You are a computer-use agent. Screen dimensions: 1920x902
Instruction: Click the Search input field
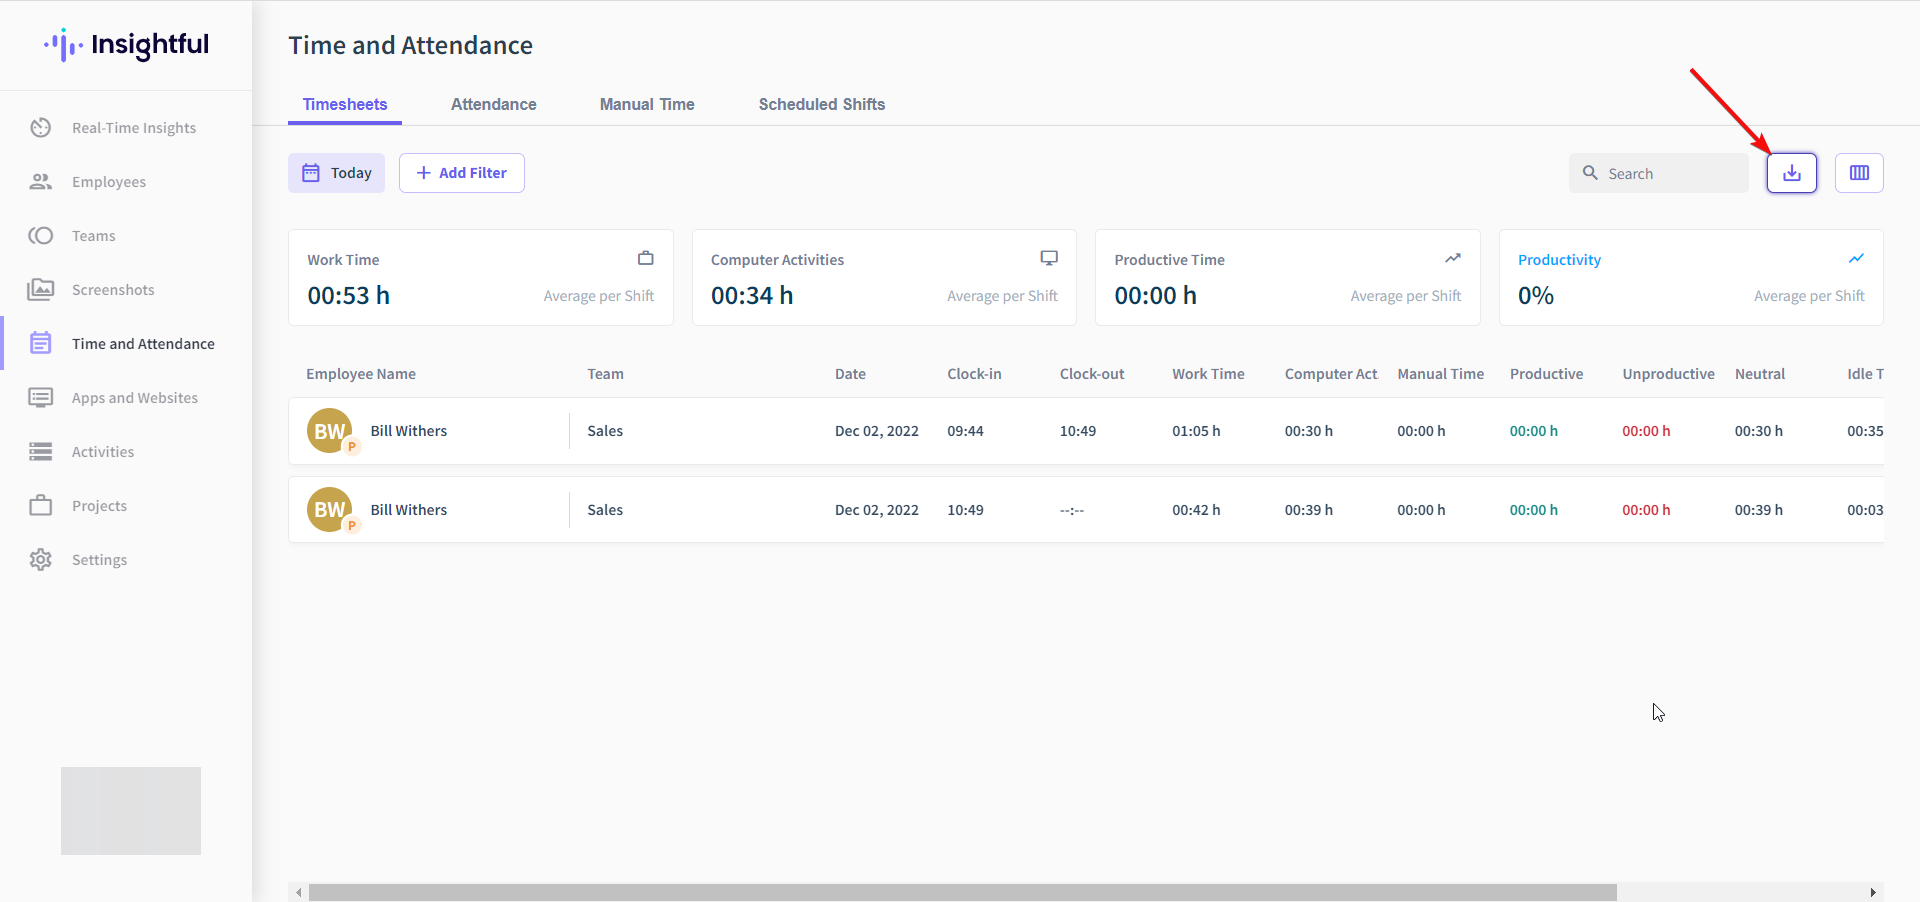pyautogui.click(x=1658, y=173)
